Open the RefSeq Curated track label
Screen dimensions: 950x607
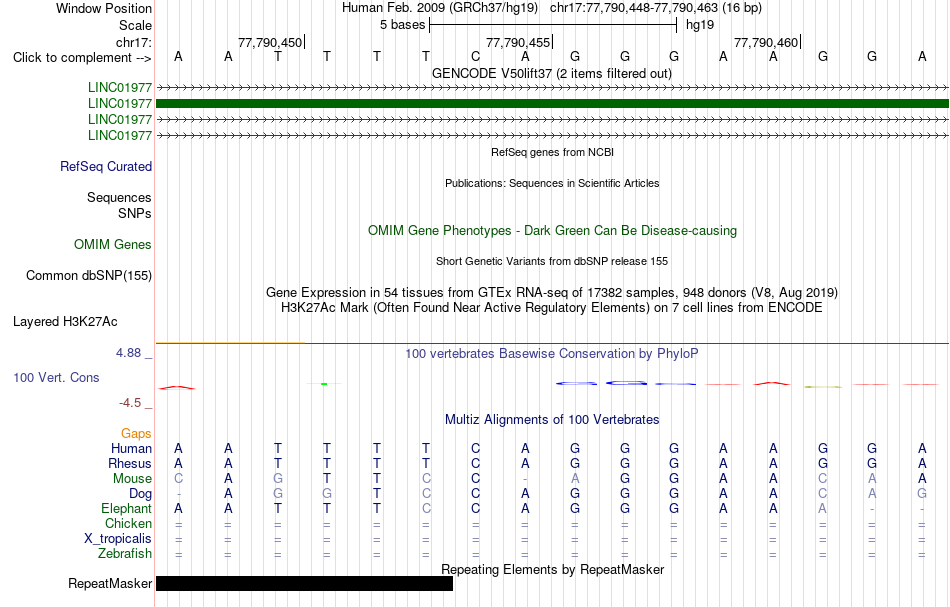[x=105, y=167]
